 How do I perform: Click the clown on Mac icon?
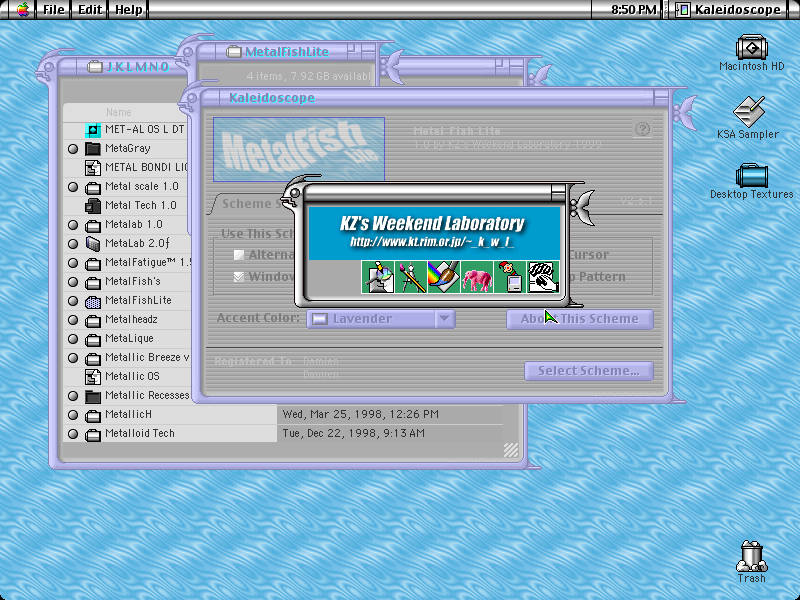(x=510, y=277)
